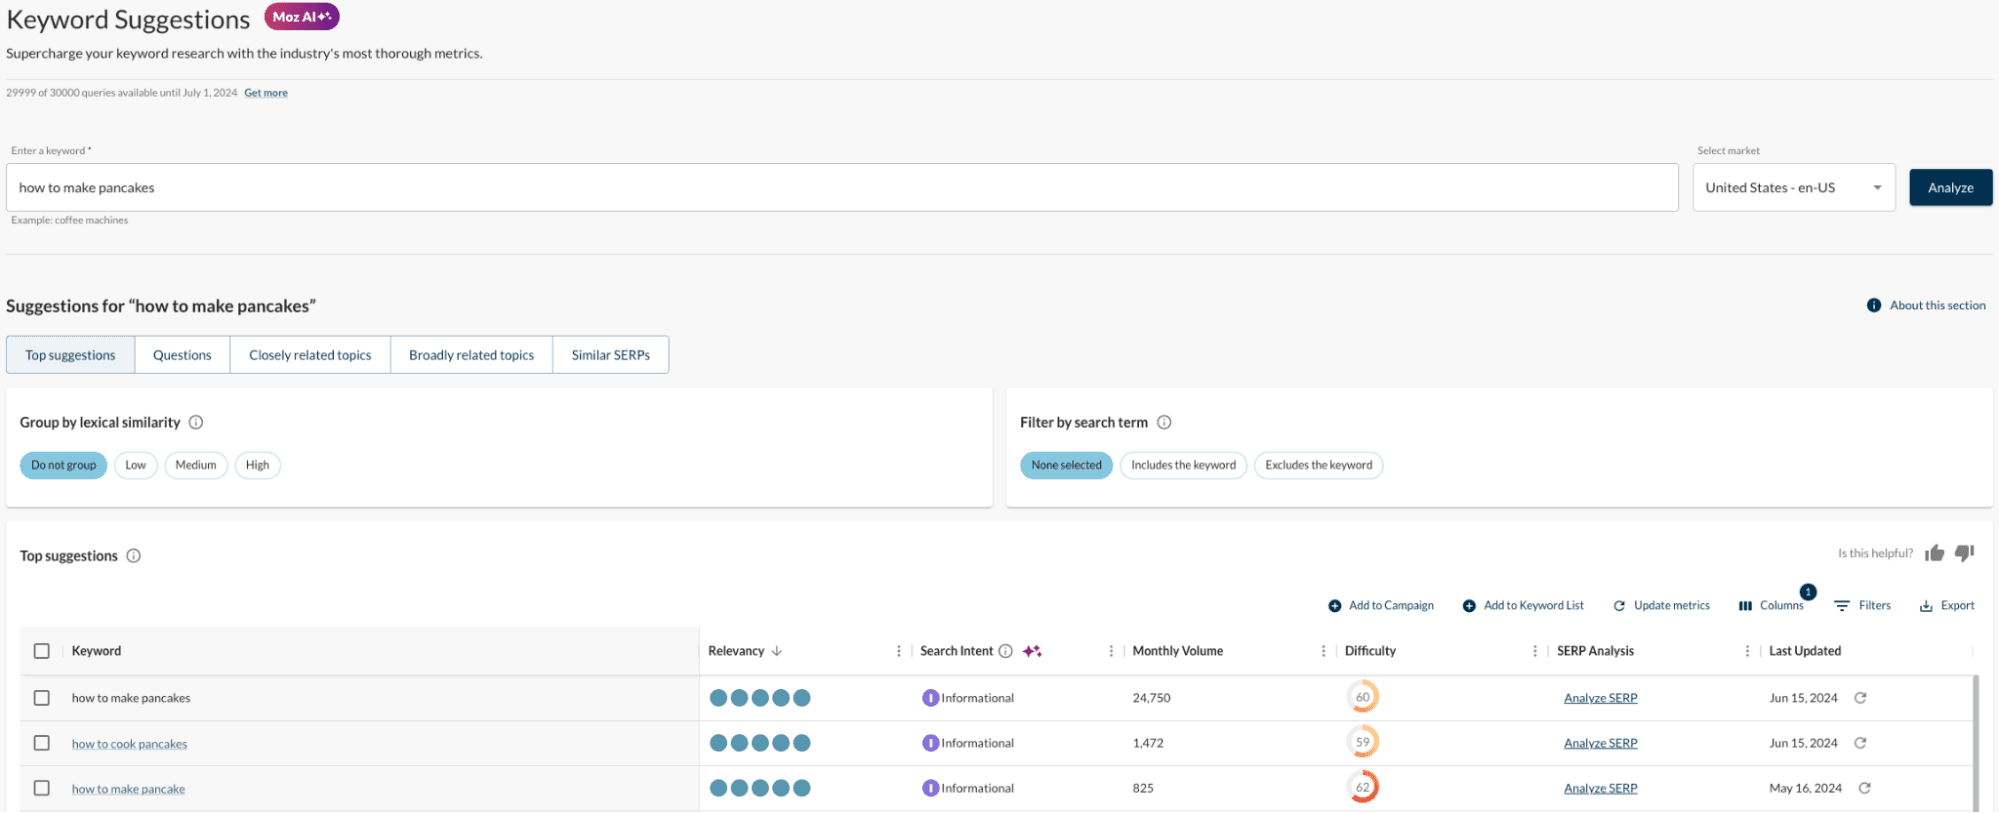
Task: Open info icon beside Group by lexical similarity
Action: coord(196,422)
